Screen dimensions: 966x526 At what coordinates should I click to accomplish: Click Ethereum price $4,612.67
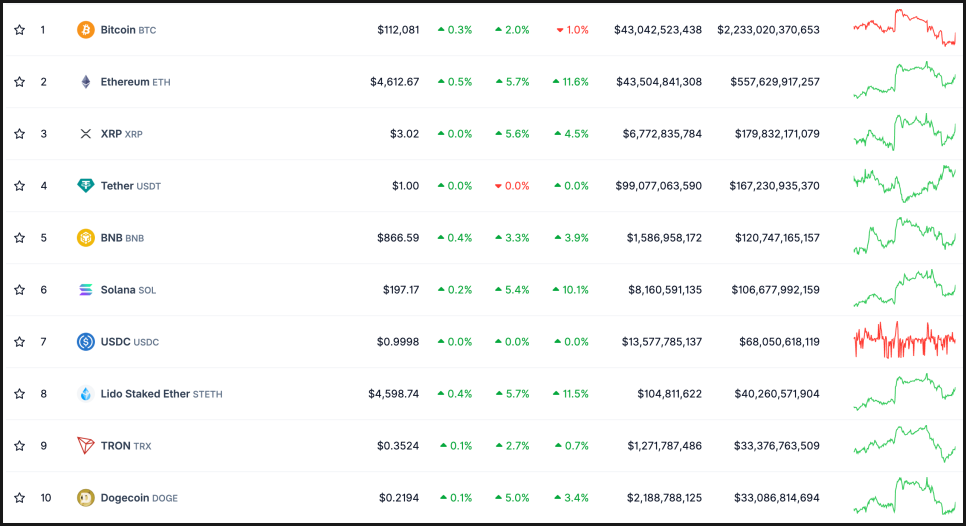coord(394,81)
